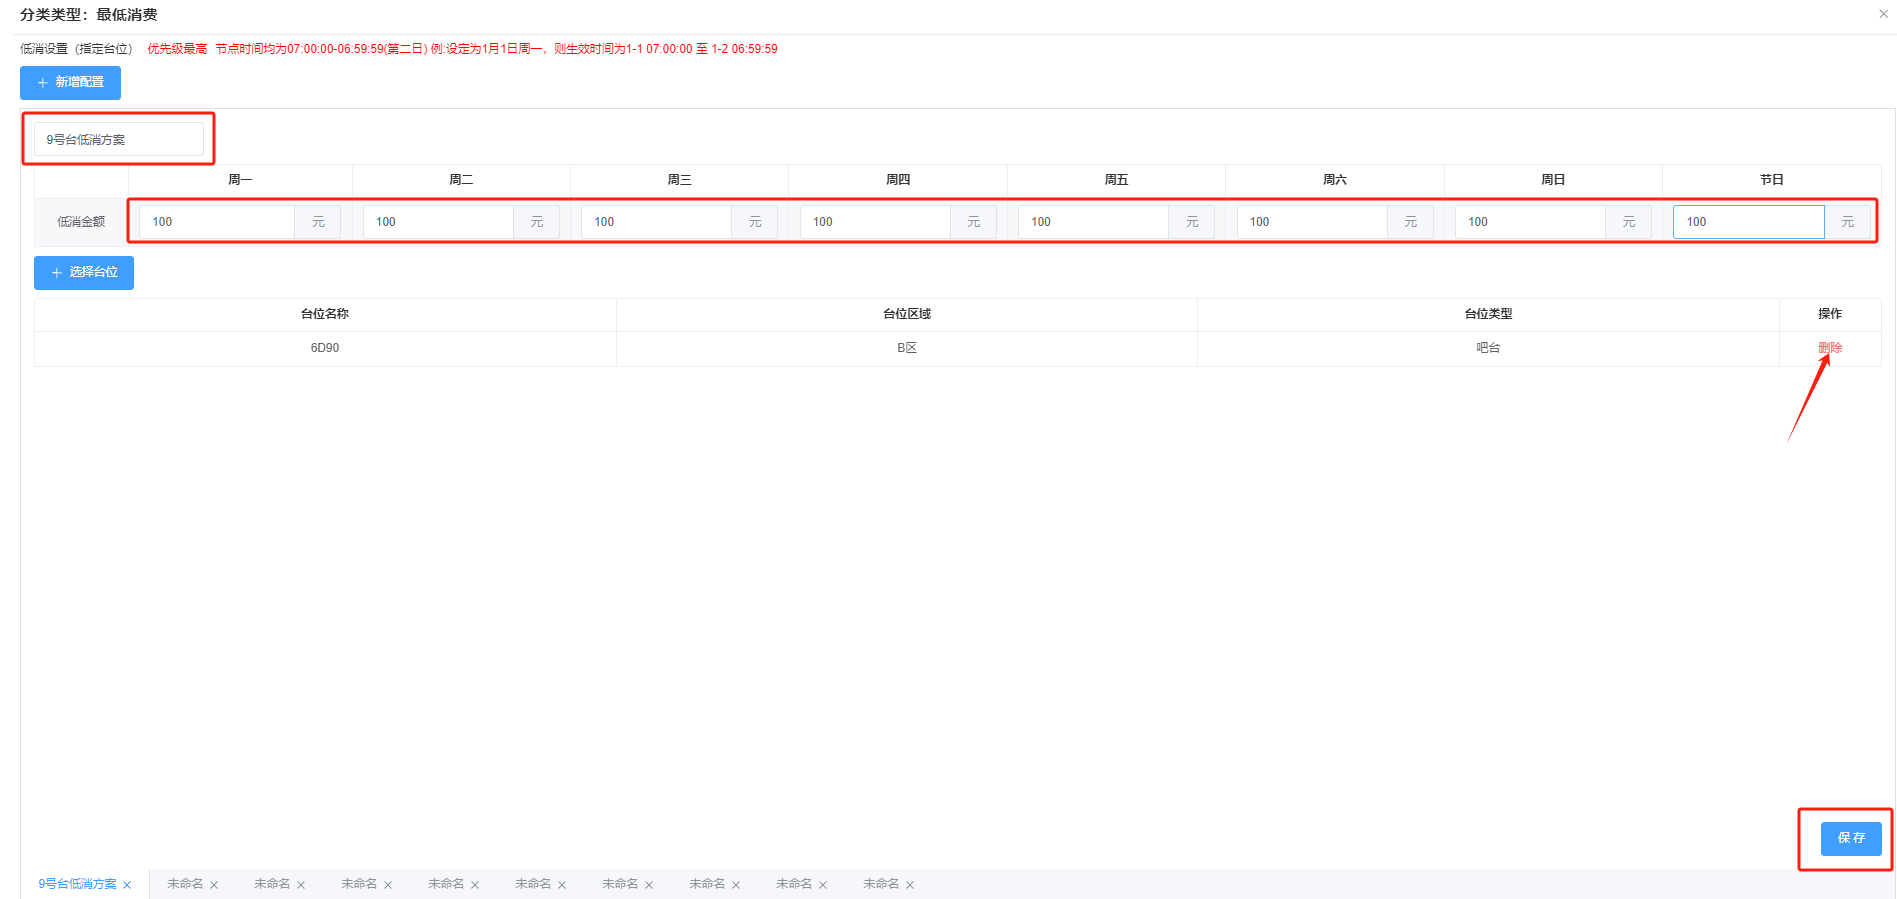The height and width of the screenshot is (899, 1897).
Task: Close the 9号台低消方案 tab via its X
Action: [127, 885]
